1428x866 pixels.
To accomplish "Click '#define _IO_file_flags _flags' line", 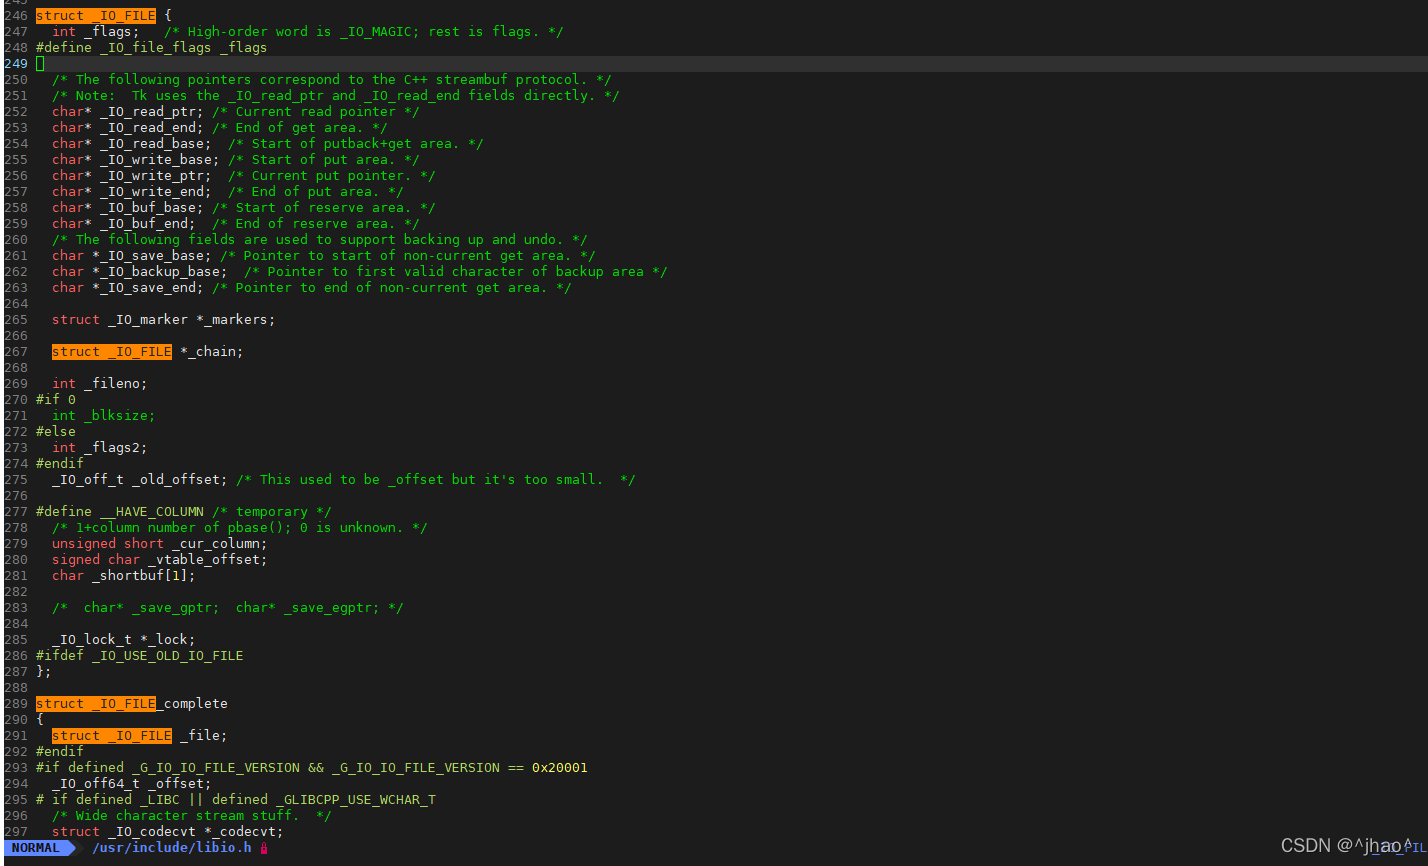I will 152,48.
